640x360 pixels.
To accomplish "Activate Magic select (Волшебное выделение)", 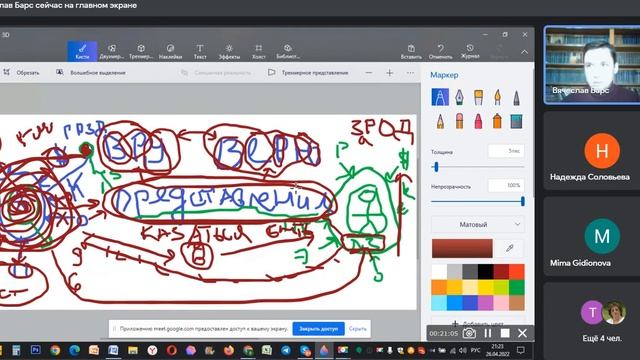I will pos(91,72).
